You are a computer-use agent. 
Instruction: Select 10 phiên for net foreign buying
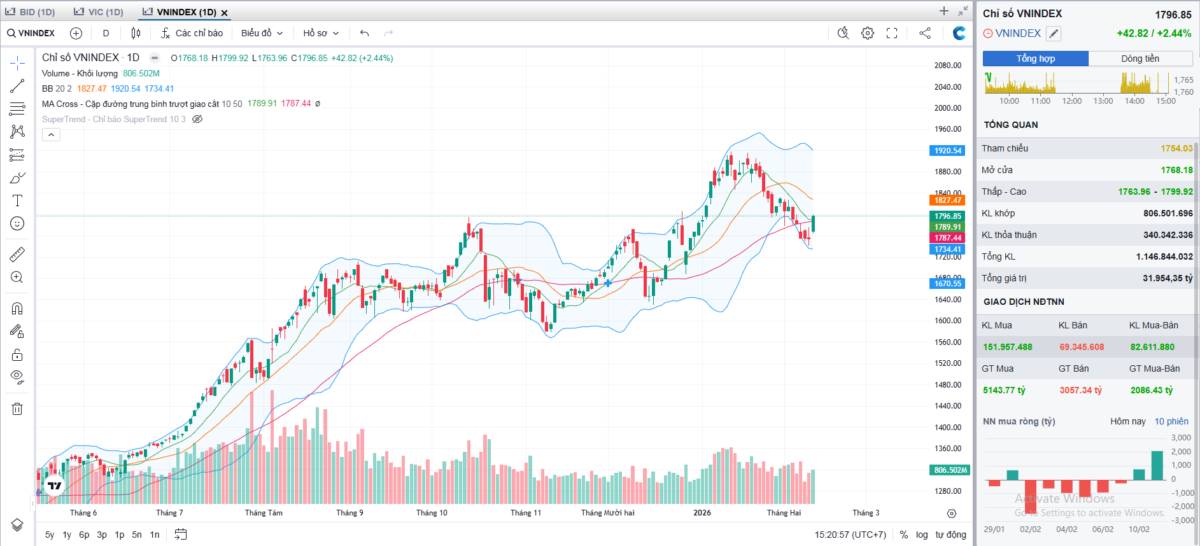[x=1173, y=421]
